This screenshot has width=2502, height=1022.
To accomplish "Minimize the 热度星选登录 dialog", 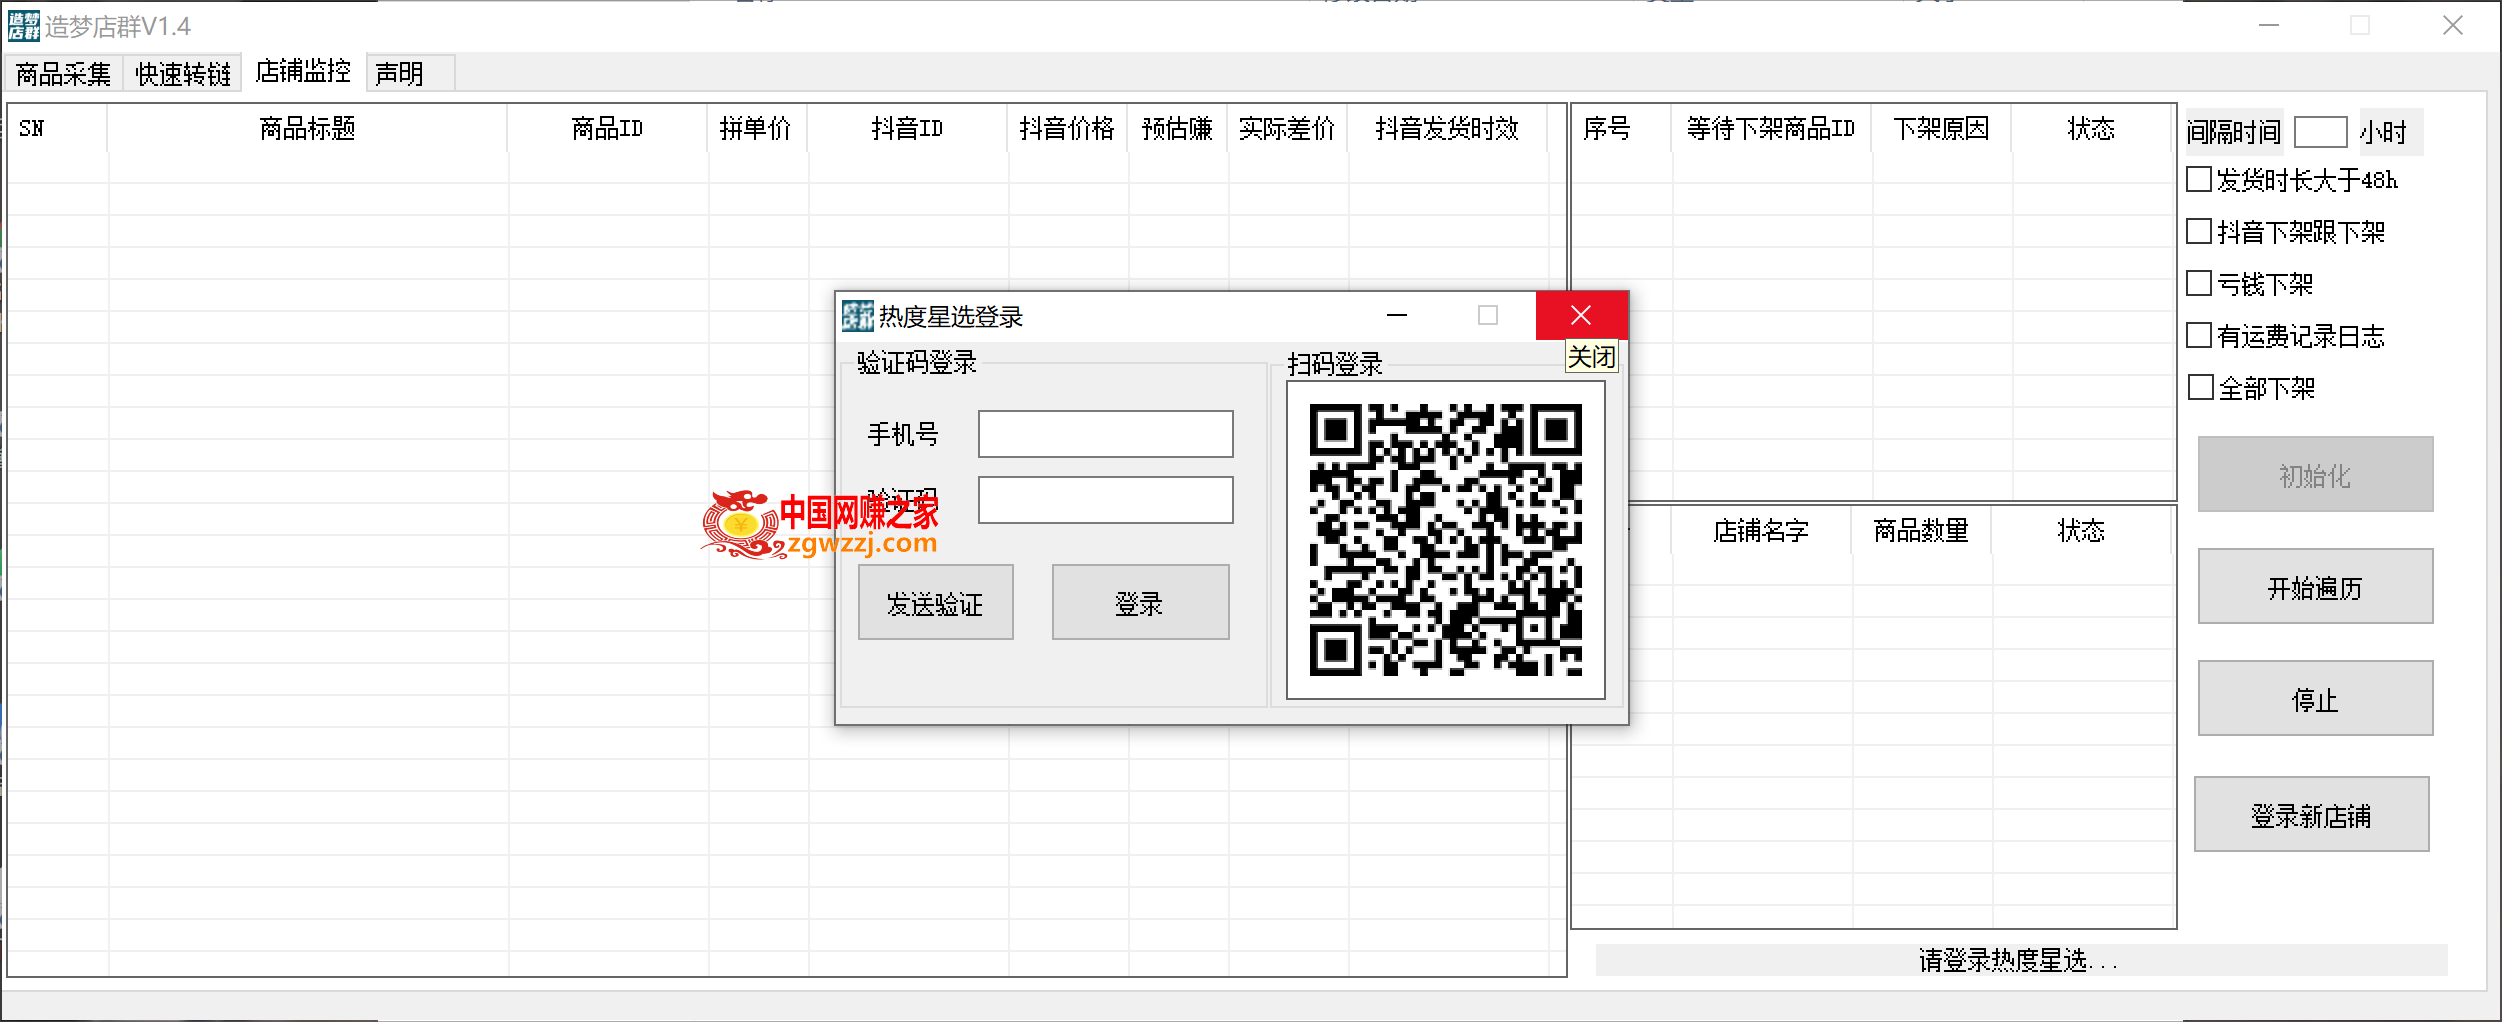I will (x=1397, y=316).
